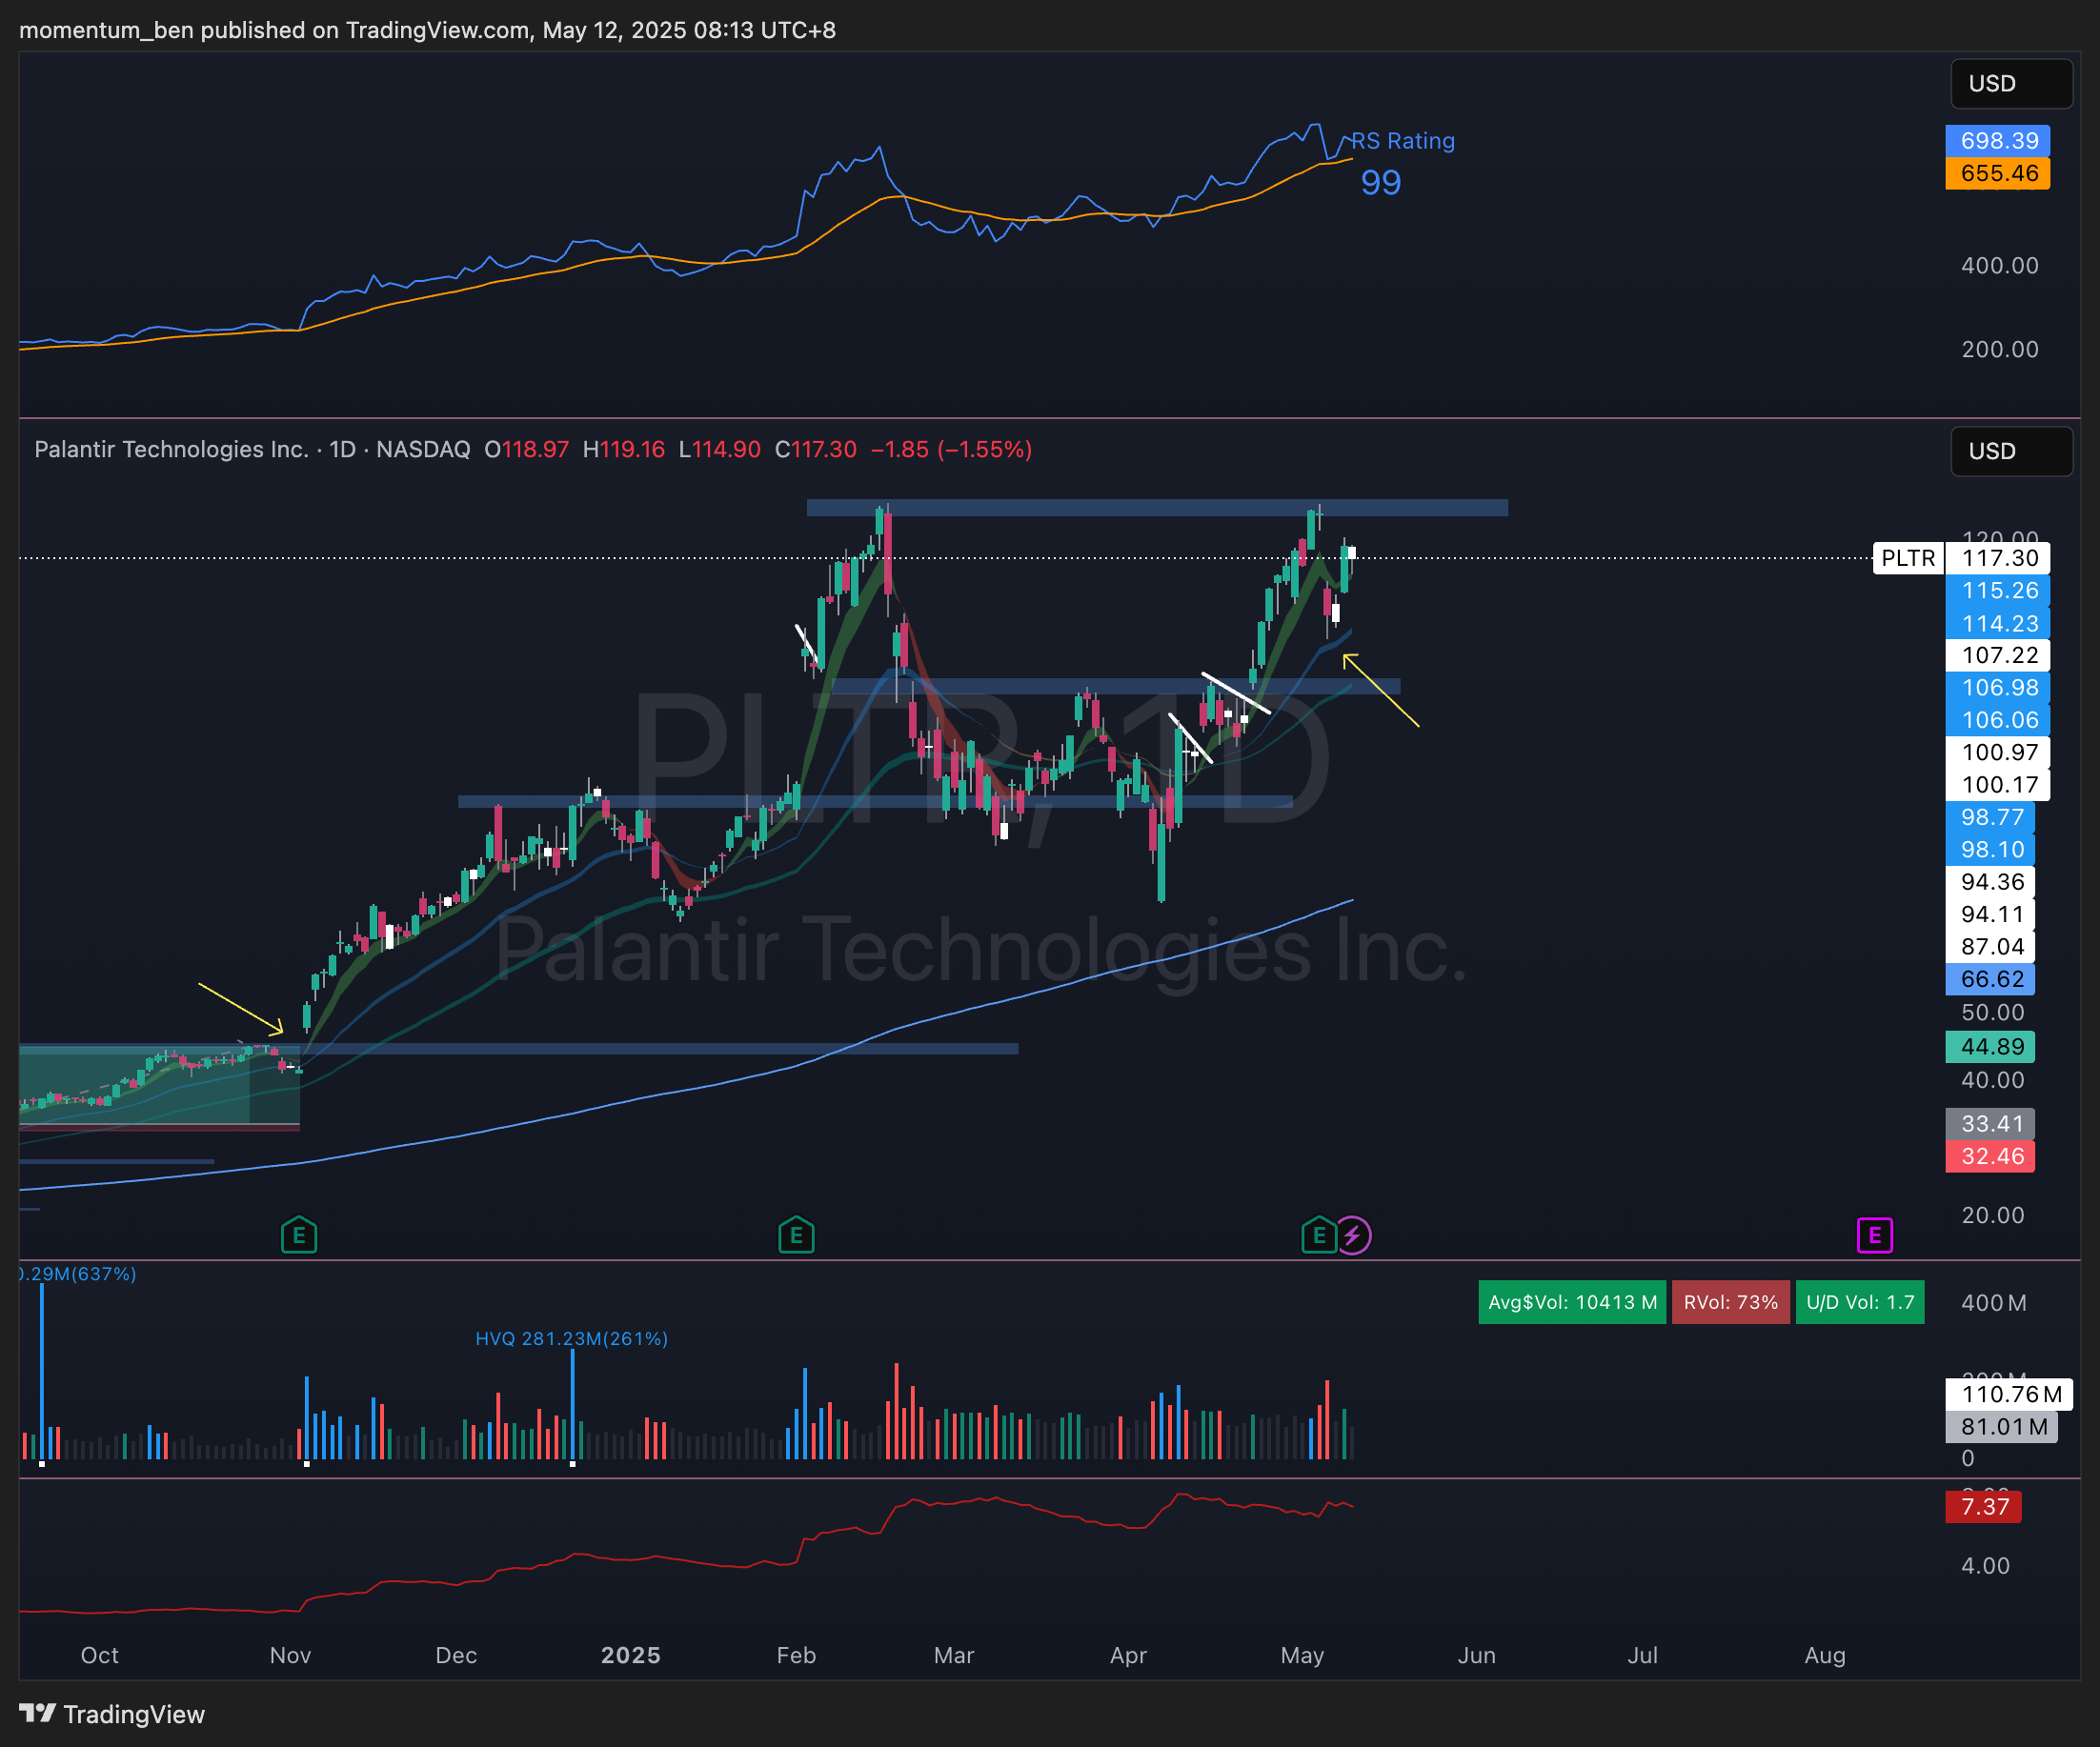Click the Avg$Vol 10413 M badge
This screenshot has height=1747, width=2100.
1572,1302
